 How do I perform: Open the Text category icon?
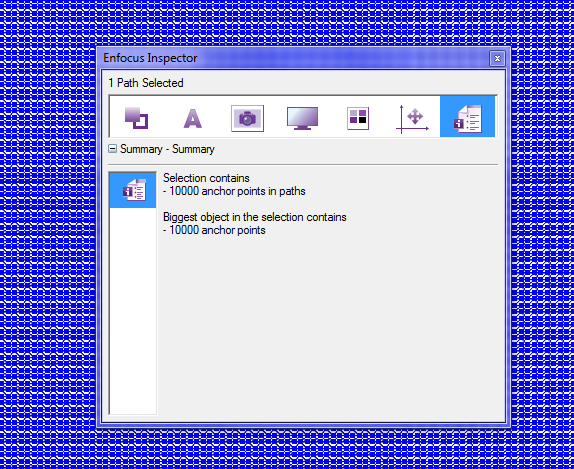pos(193,118)
